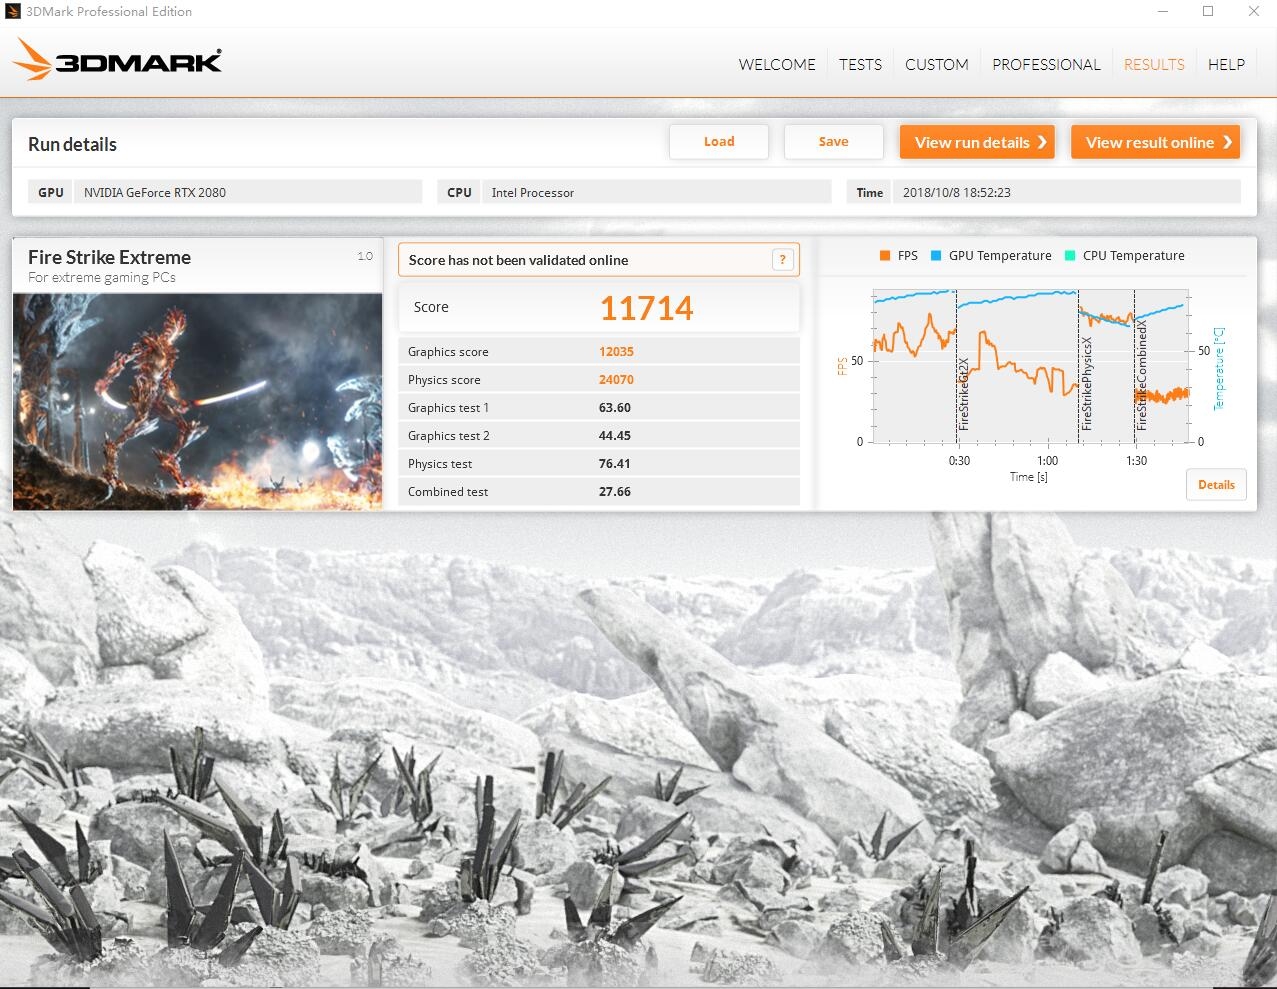
Task: Switch to the TESTS tab
Action: click(x=860, y=65)
